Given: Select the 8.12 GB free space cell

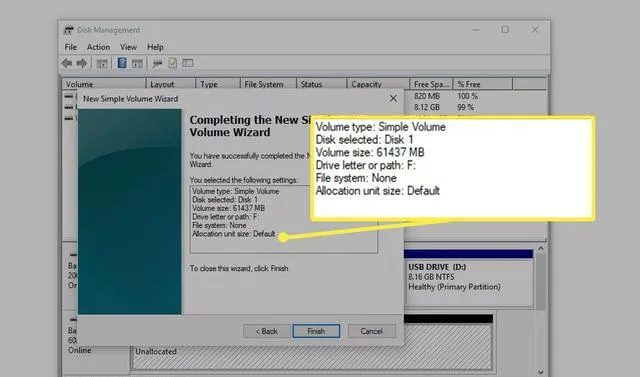Looking at the screenshot, I should coord(427,107).
